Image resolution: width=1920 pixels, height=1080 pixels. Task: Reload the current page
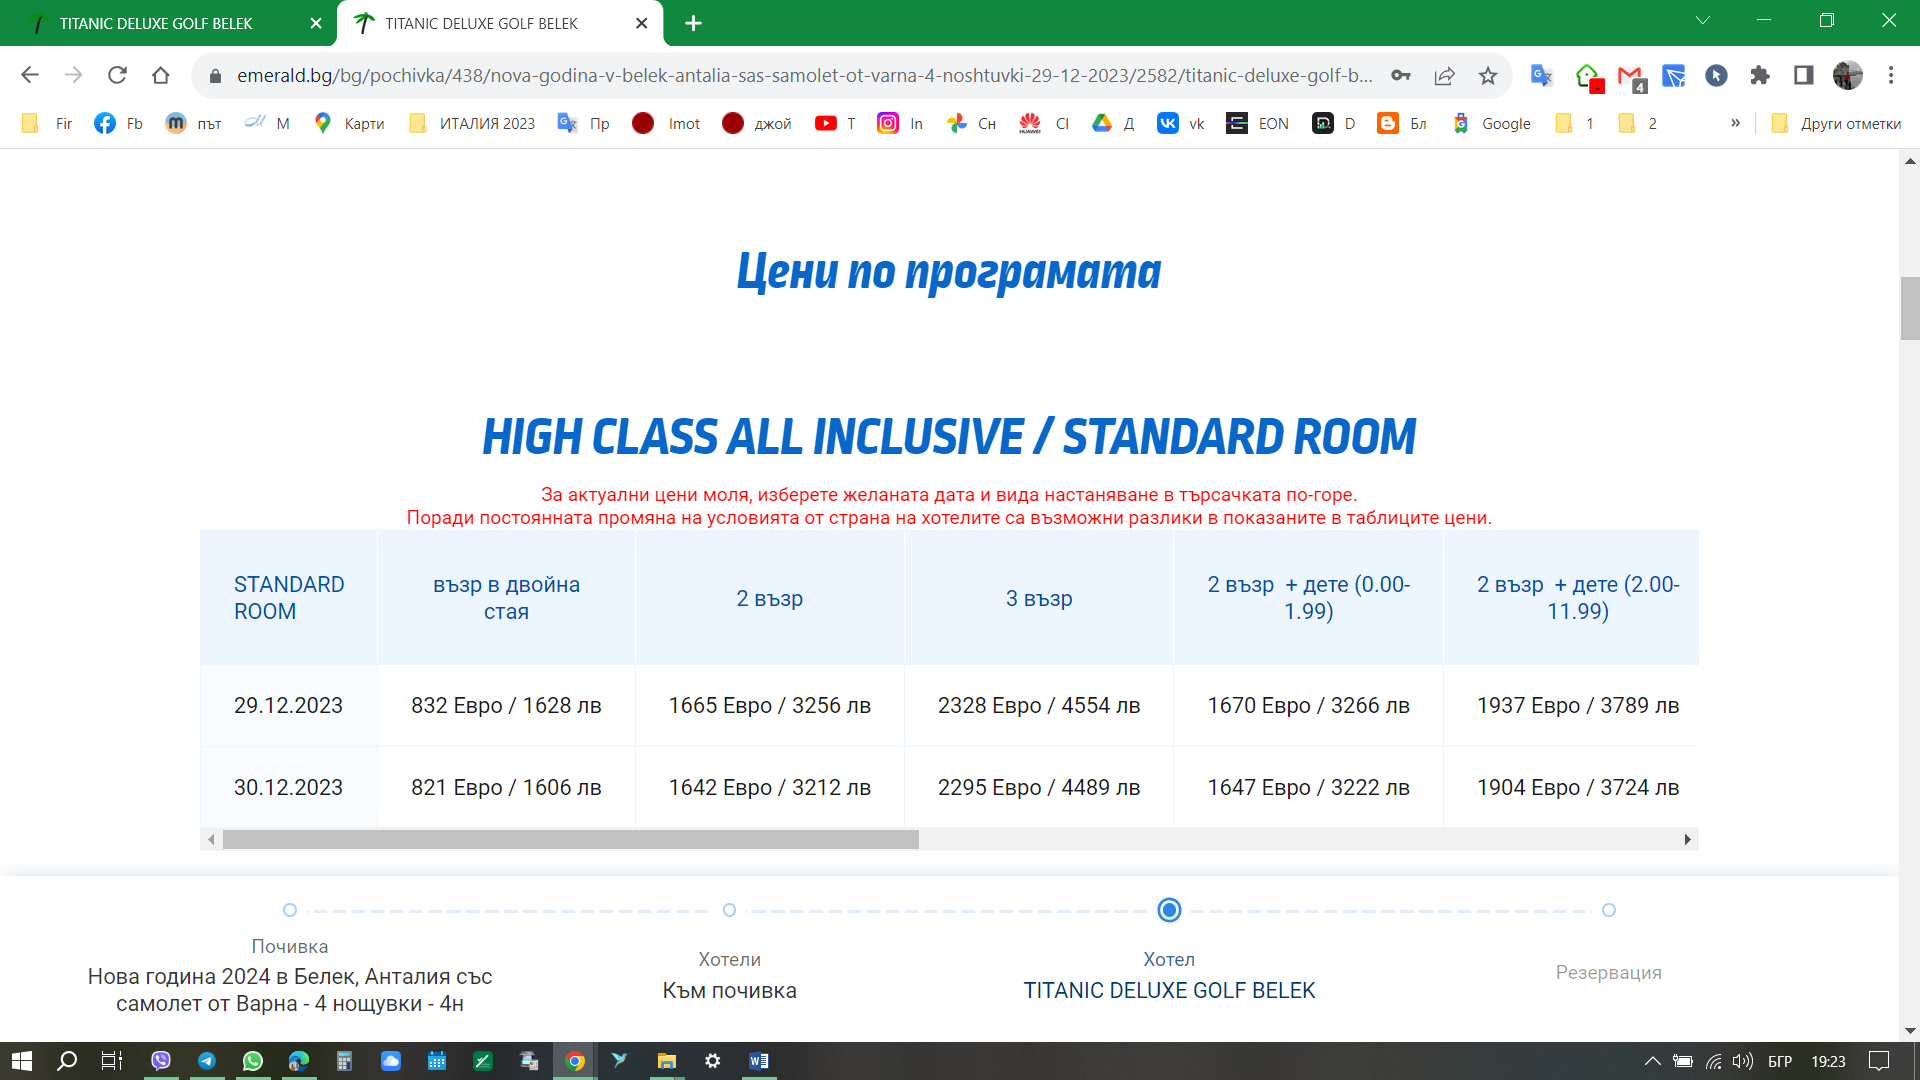point(117,75)
